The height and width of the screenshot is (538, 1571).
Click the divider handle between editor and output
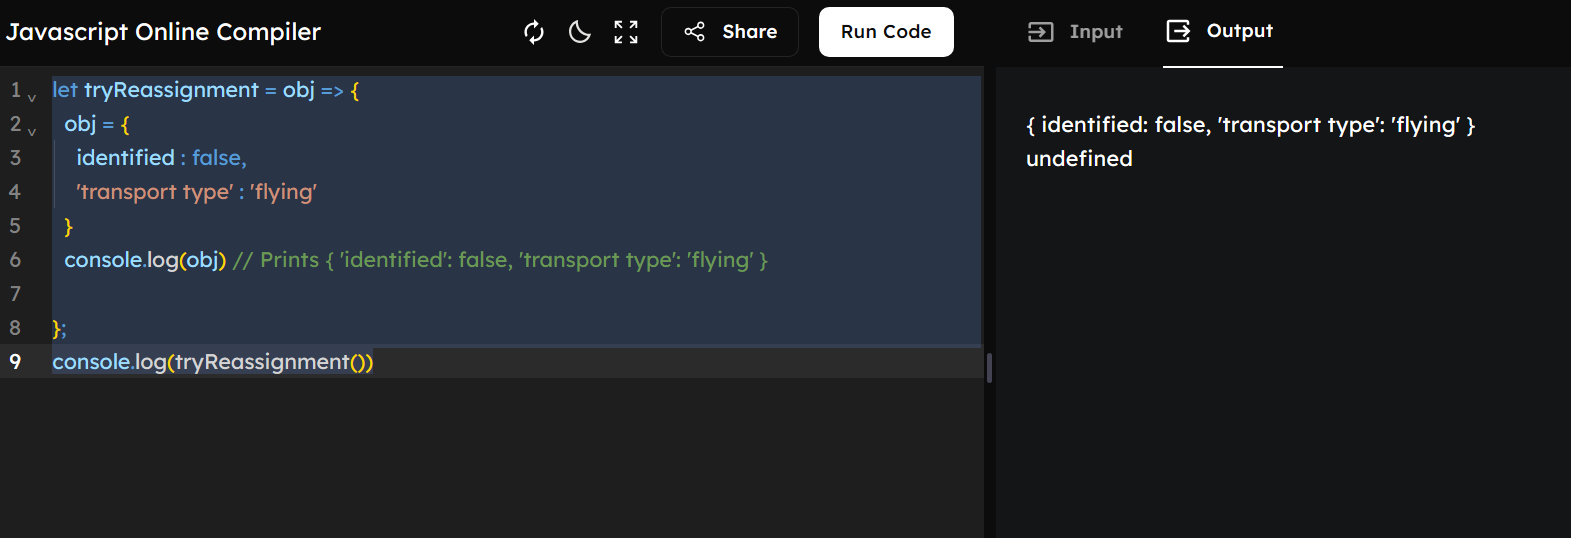click(989, 368)
